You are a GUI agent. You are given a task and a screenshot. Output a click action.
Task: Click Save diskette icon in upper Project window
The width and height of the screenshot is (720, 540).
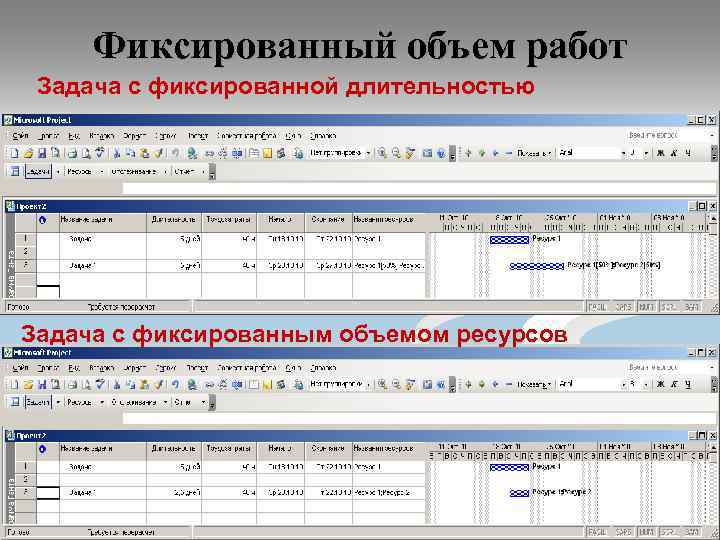coord(42,153)
